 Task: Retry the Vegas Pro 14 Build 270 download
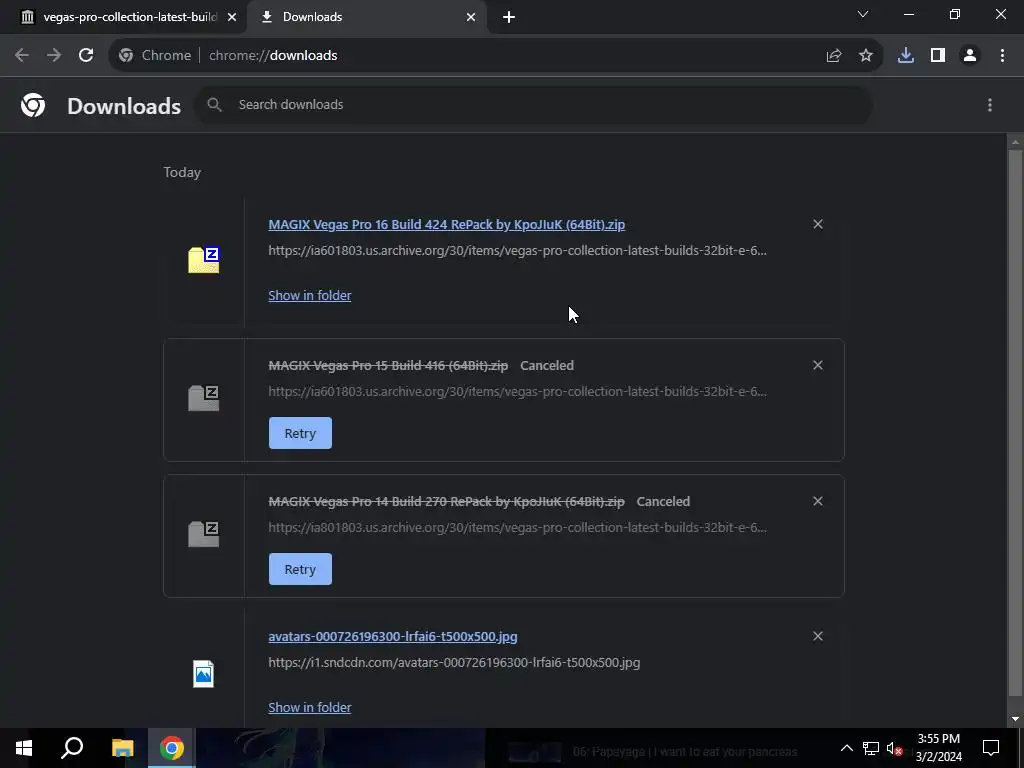300,569
